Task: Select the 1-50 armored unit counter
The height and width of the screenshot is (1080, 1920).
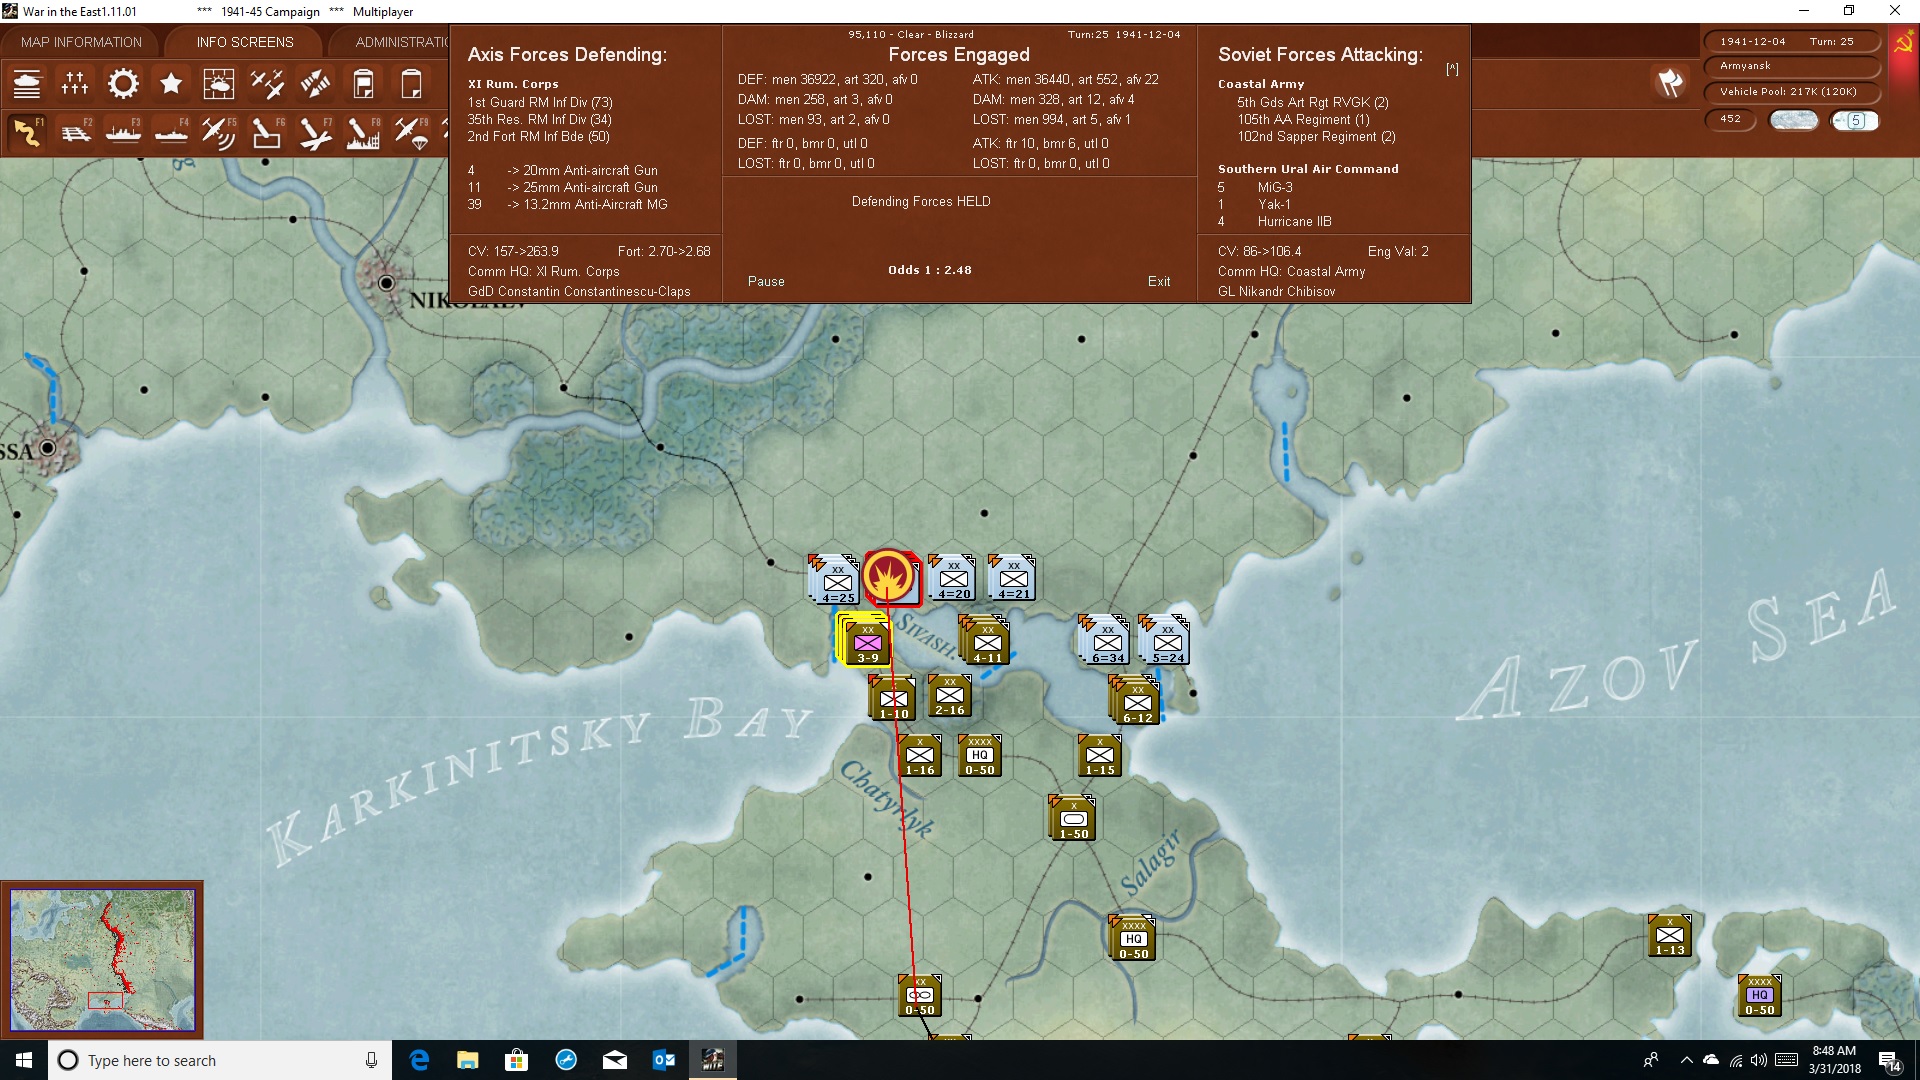Action: 1073,819
